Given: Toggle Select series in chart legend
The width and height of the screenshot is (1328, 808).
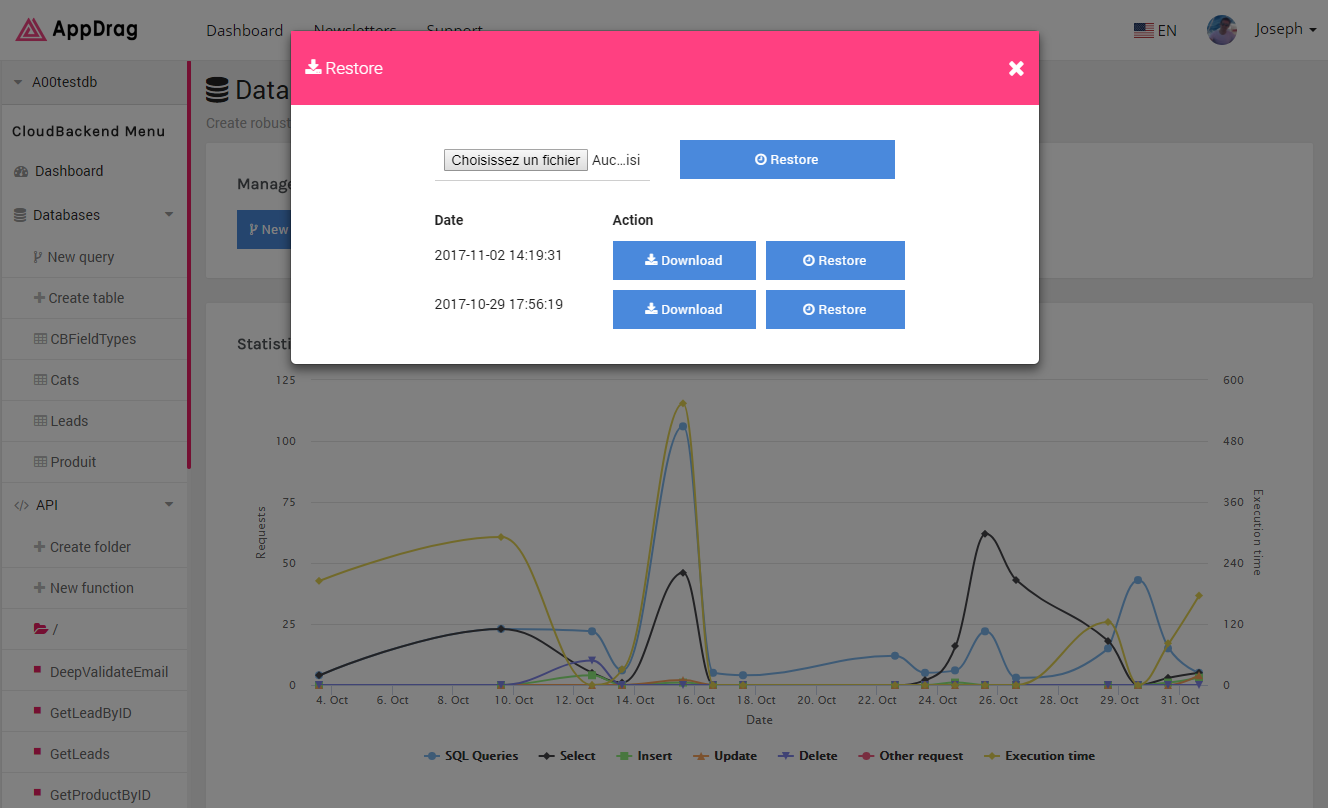Looking at the screenshot, I should coord(567,756).
